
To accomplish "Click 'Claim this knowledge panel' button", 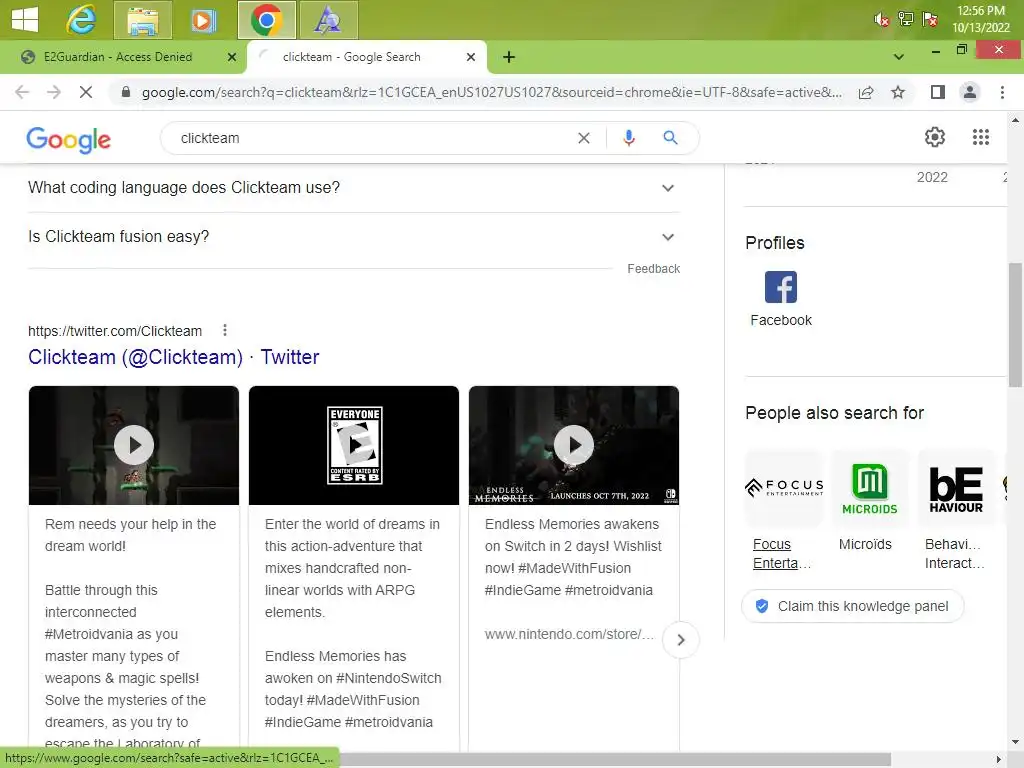I will [x=852, y=606].
